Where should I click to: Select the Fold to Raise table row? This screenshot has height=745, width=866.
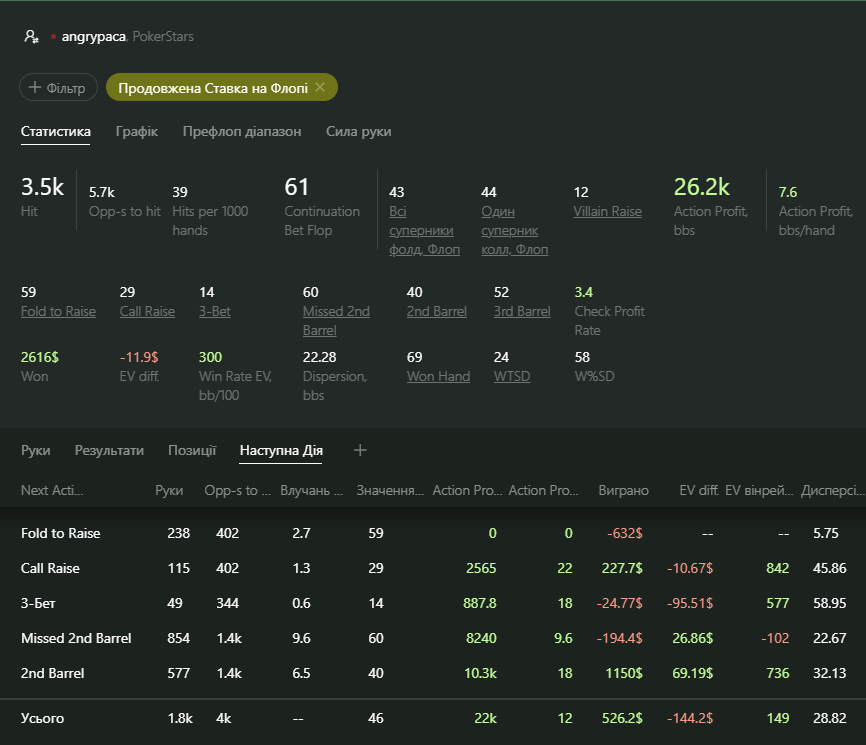(433, 533)
